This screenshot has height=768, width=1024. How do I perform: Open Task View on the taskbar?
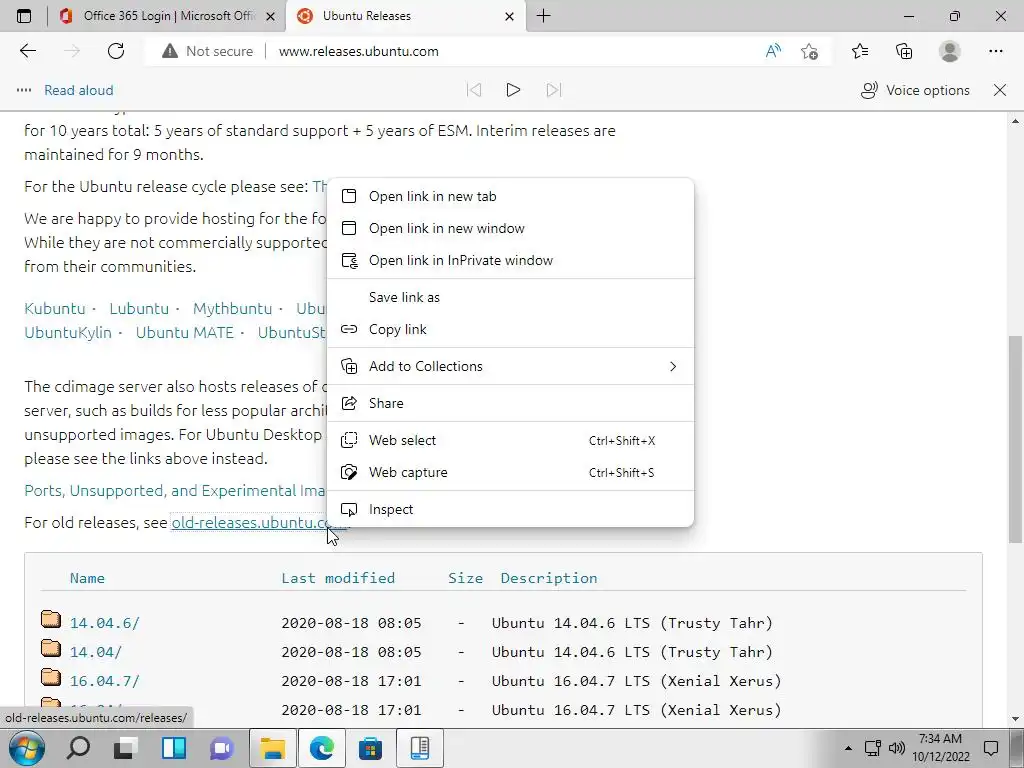(x=125, y=748)
